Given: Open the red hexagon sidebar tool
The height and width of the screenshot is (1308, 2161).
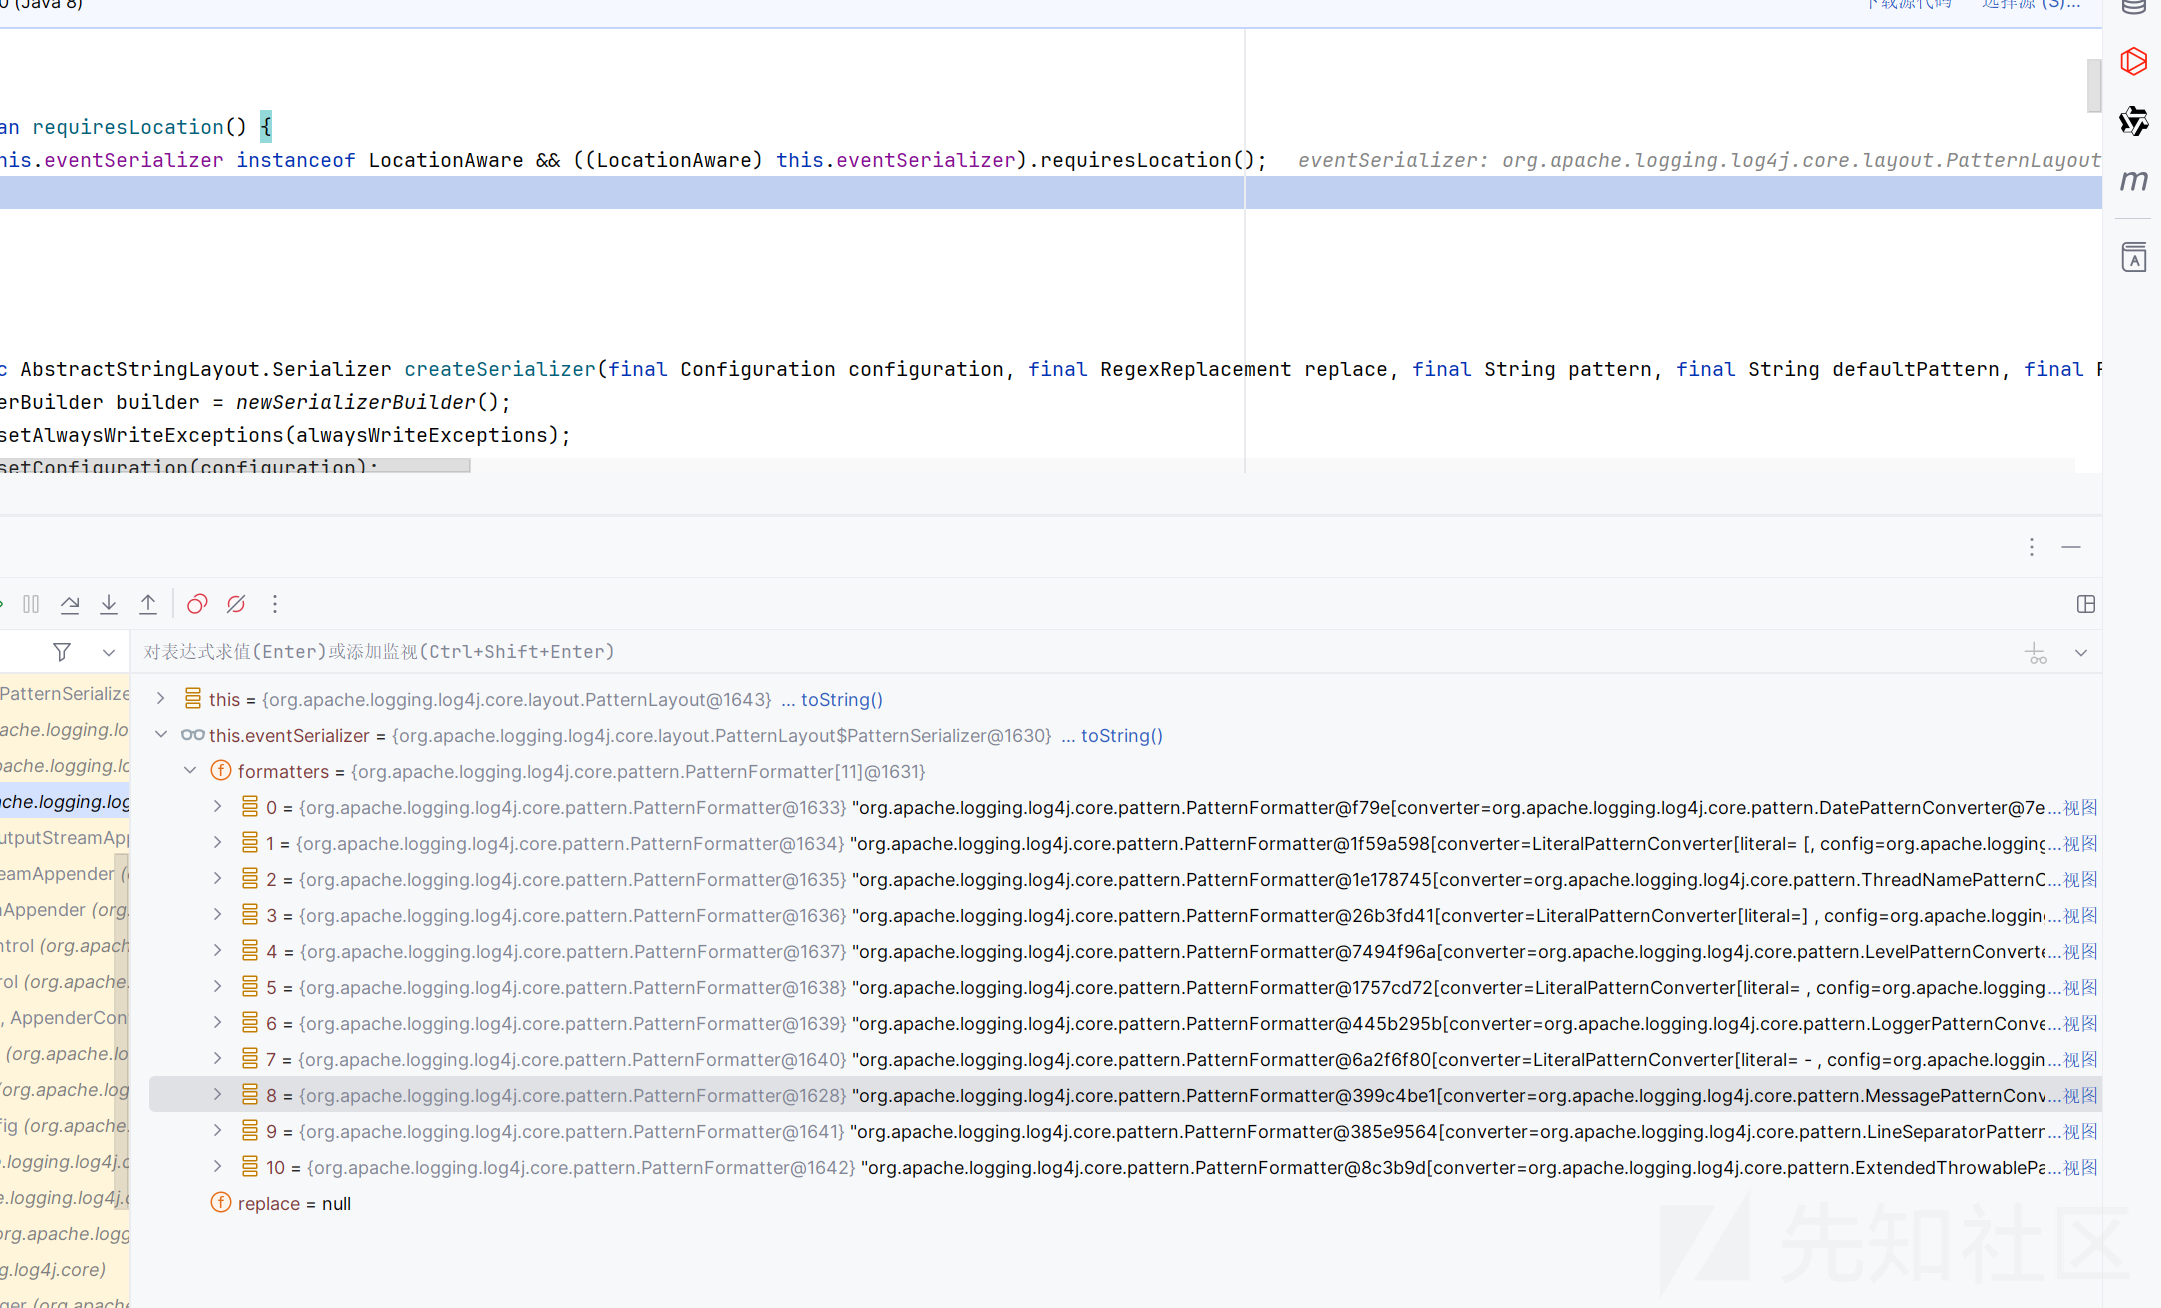Looking at the screenshot, I should click(2133, 61).
